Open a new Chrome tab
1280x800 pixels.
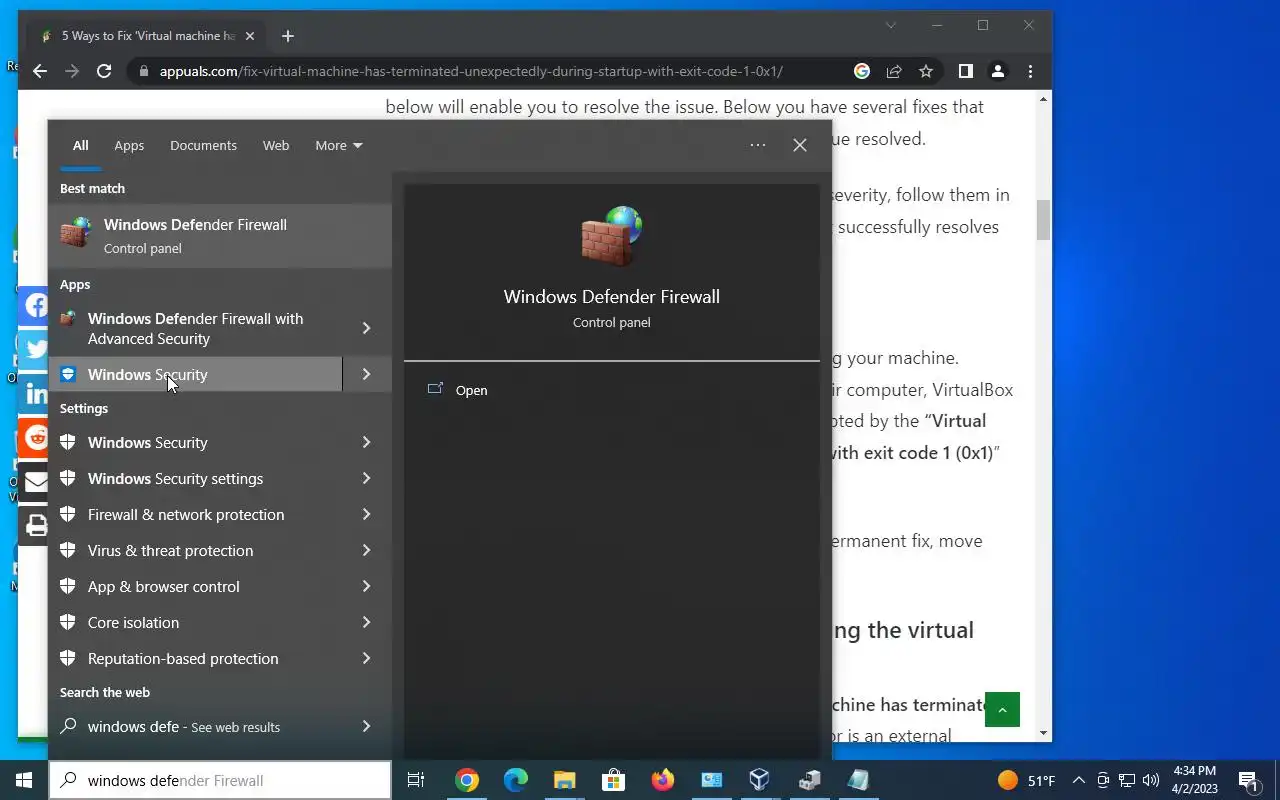[288, 36]
